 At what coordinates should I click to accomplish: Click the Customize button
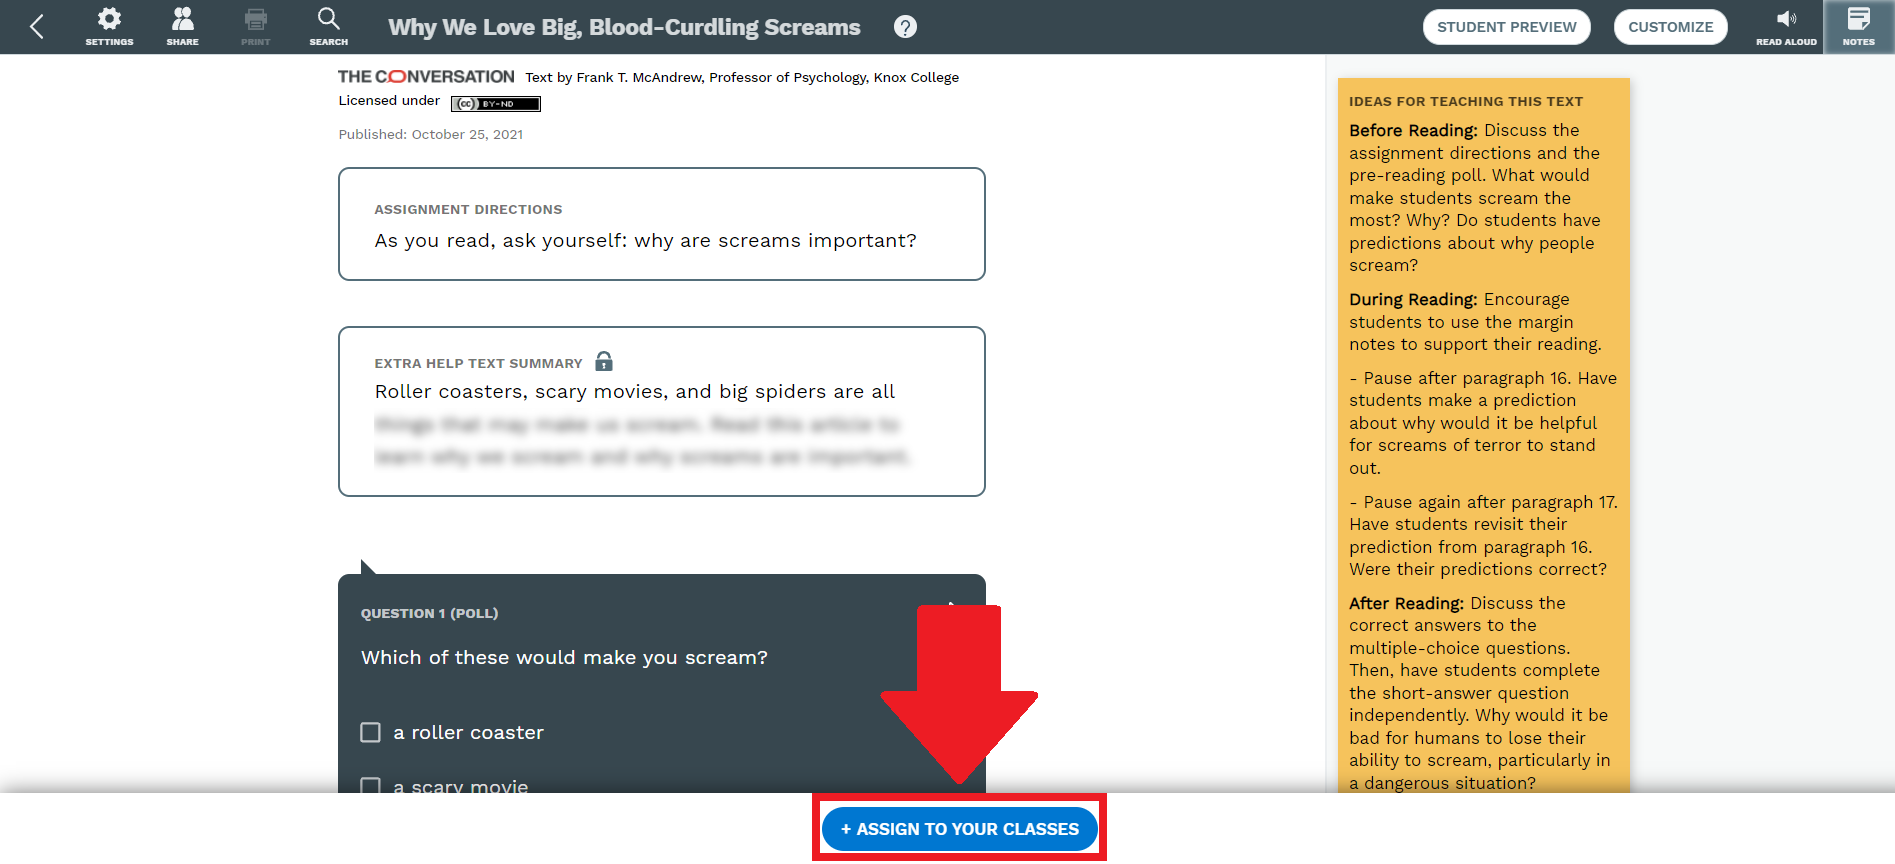(x=1670, y=27)
